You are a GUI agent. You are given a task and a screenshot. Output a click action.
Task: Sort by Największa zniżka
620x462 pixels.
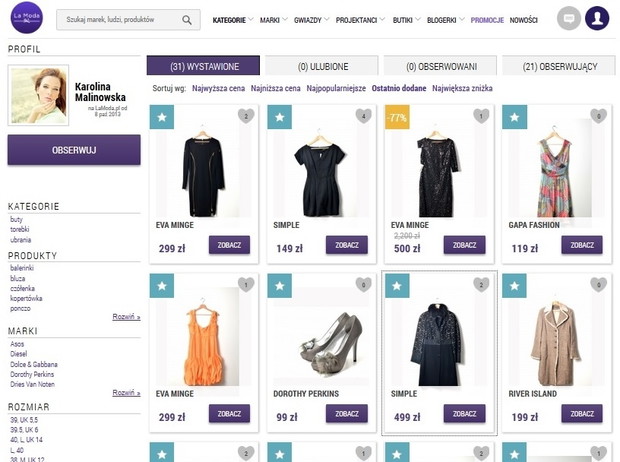click(462, 88)
